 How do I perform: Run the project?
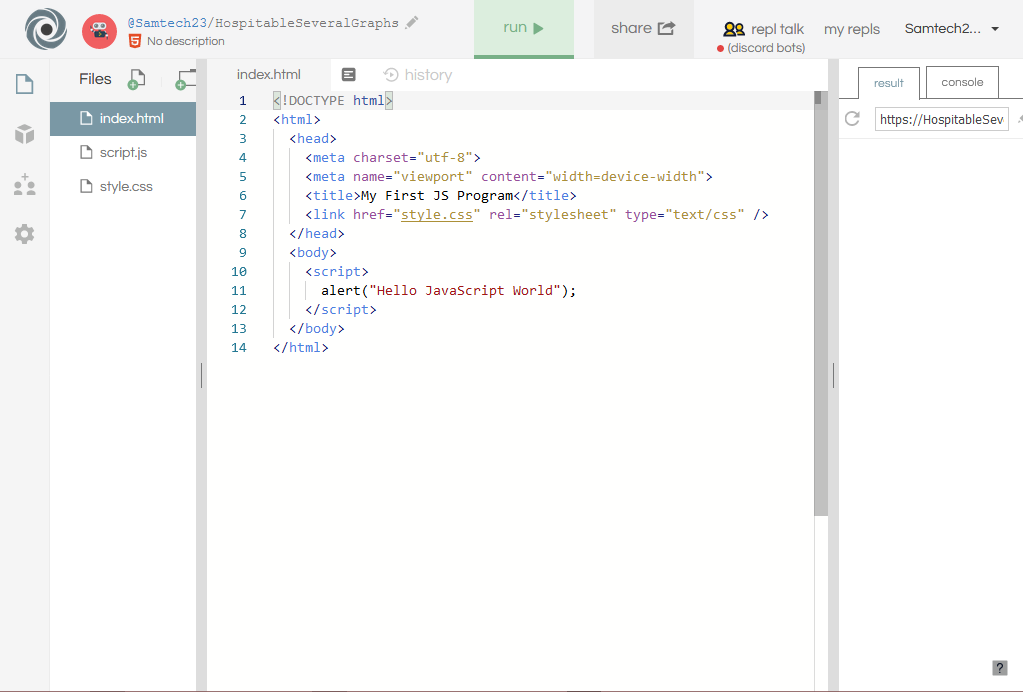[x=524, y=29]
